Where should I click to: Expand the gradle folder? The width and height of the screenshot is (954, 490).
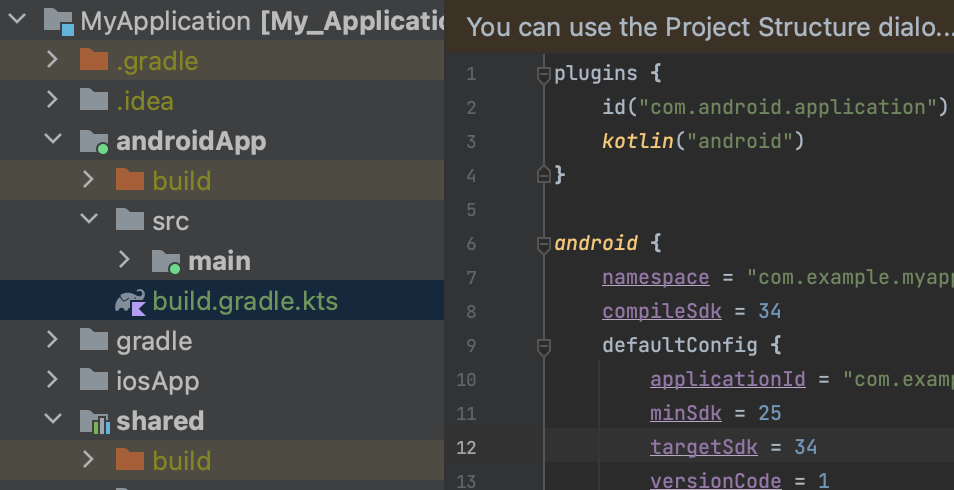pyautogui.click(x=52, y=340)
